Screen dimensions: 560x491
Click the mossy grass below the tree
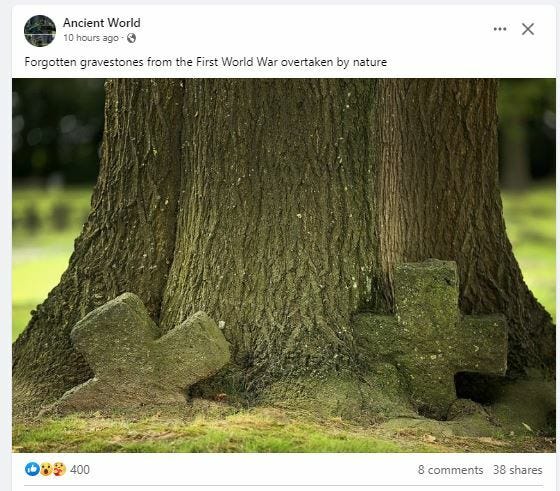coord(250,432)
